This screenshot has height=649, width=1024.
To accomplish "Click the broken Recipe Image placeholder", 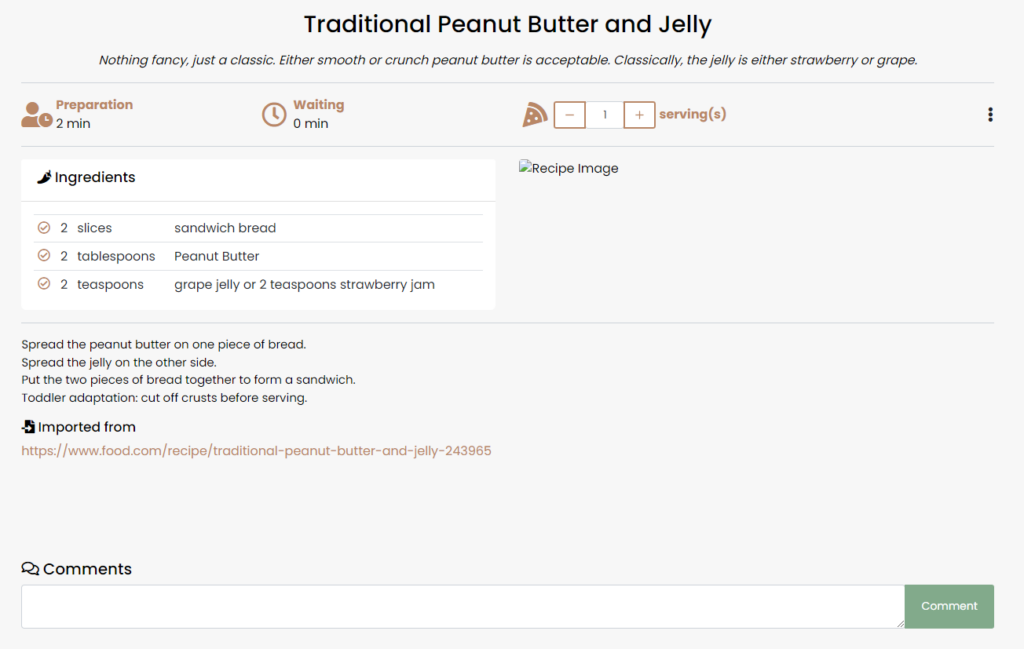I will [569, 168].
